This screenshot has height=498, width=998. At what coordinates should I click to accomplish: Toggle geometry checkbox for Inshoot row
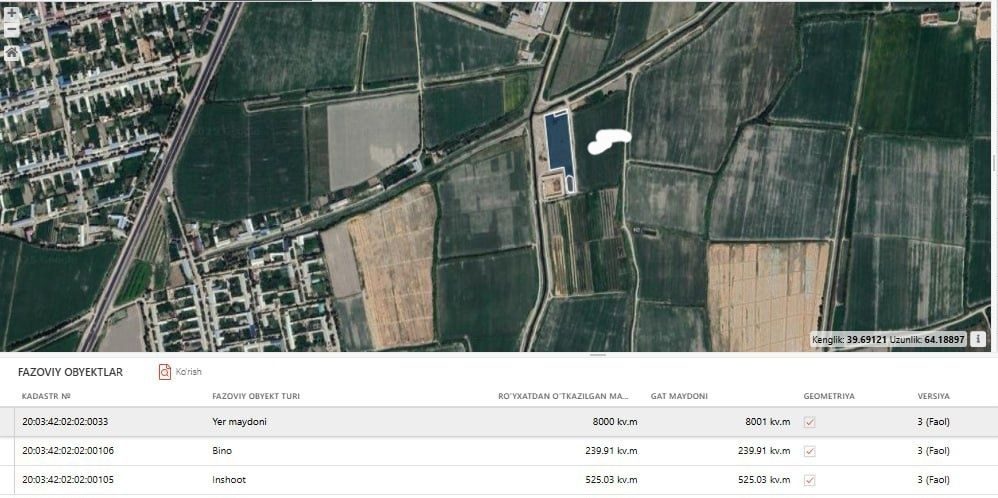(x=810, y=480)
